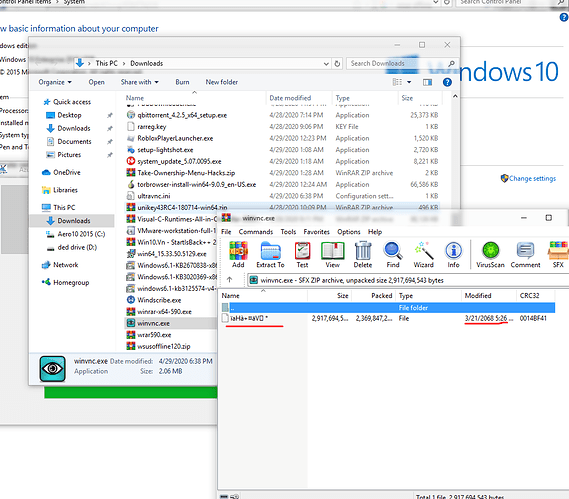Select the parent folder '..' row in WinRAR
Screen dimensions: 569x499
coord(388,308)
